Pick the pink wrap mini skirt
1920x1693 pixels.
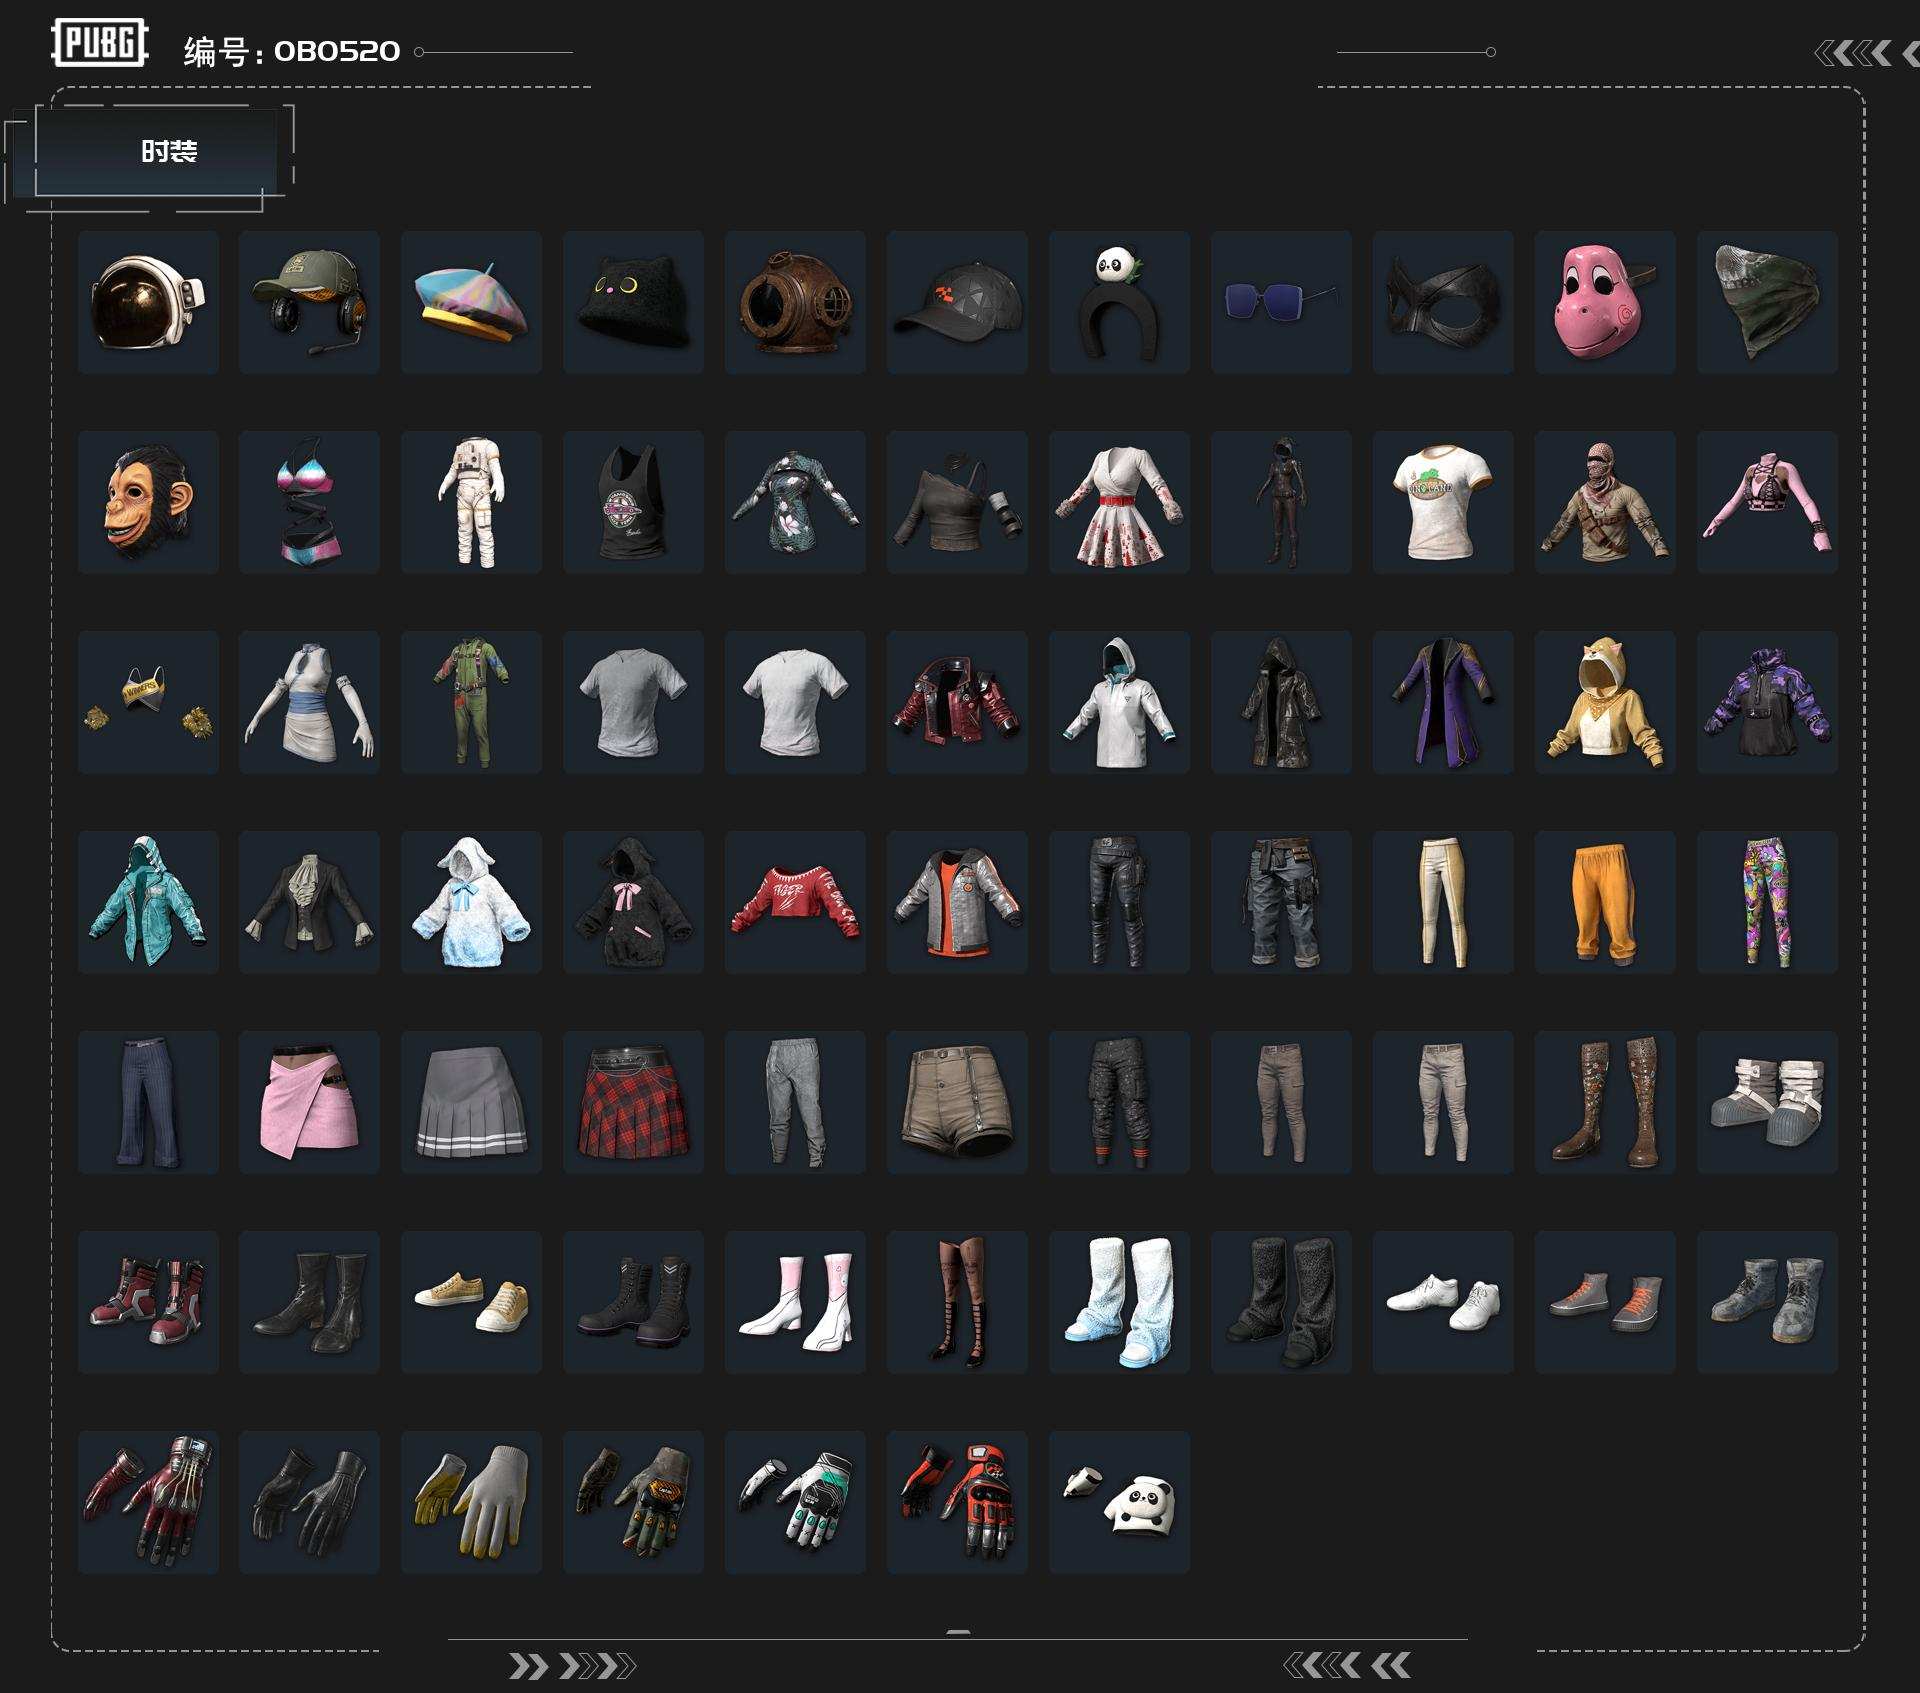(x=310, y=1102)
